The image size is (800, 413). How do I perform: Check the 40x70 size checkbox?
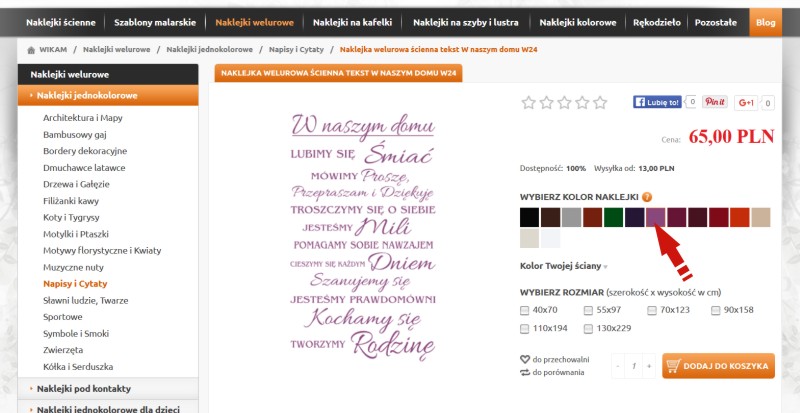[x=525, y=310]
